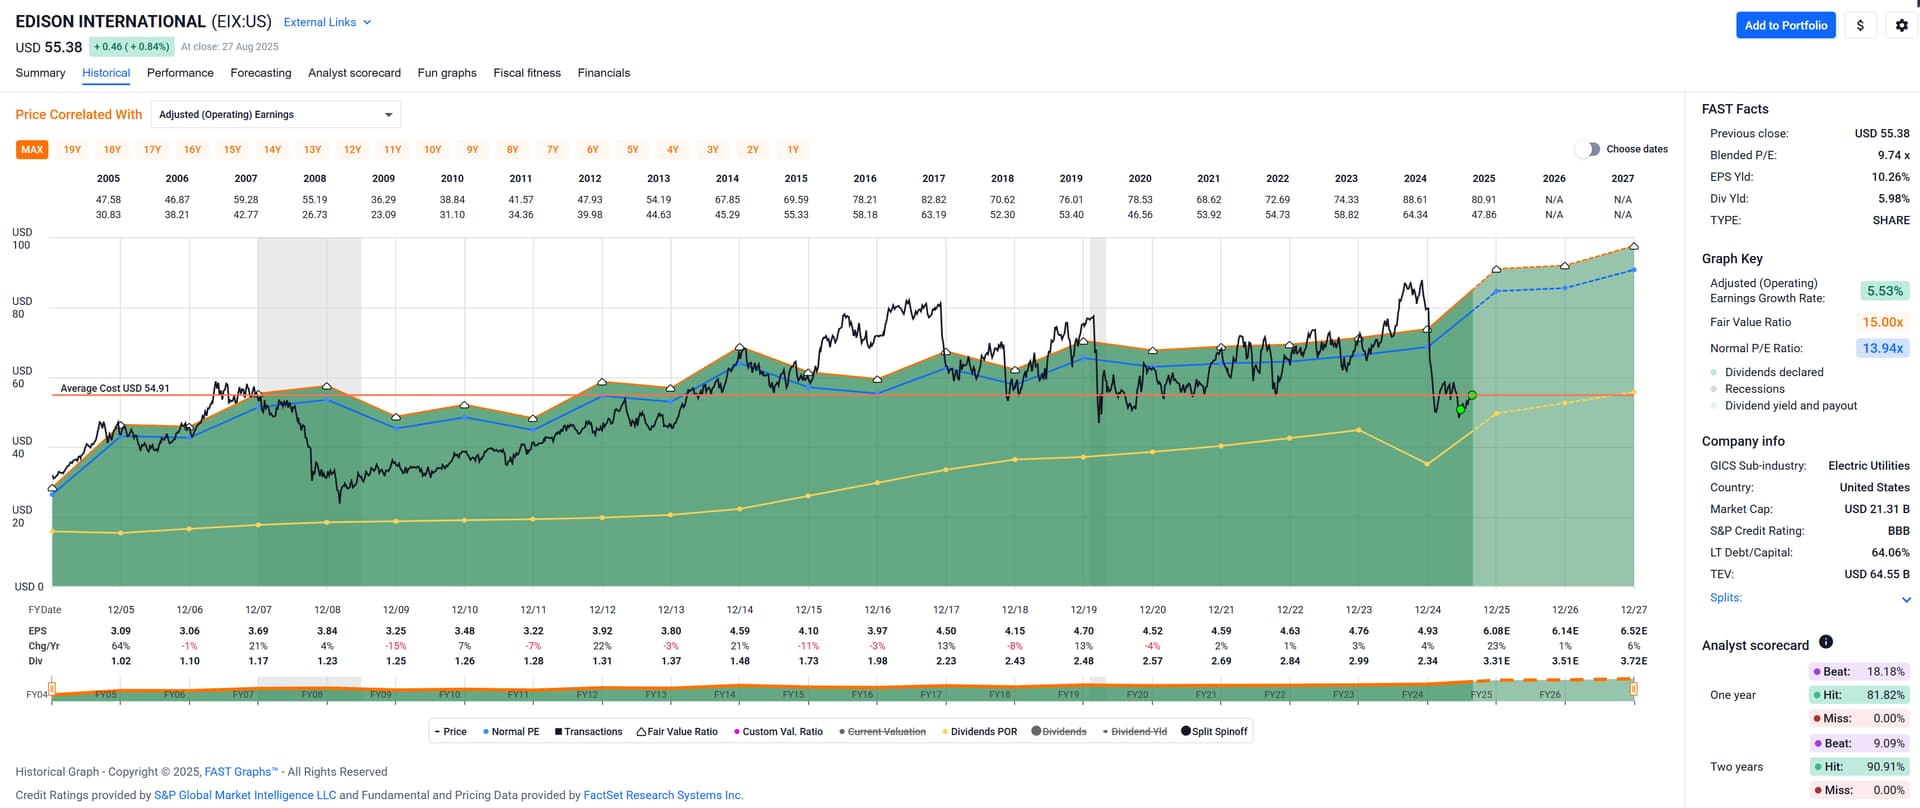
Task: Click the Analyst scorecard info icon
Action: pos(1825,642)
